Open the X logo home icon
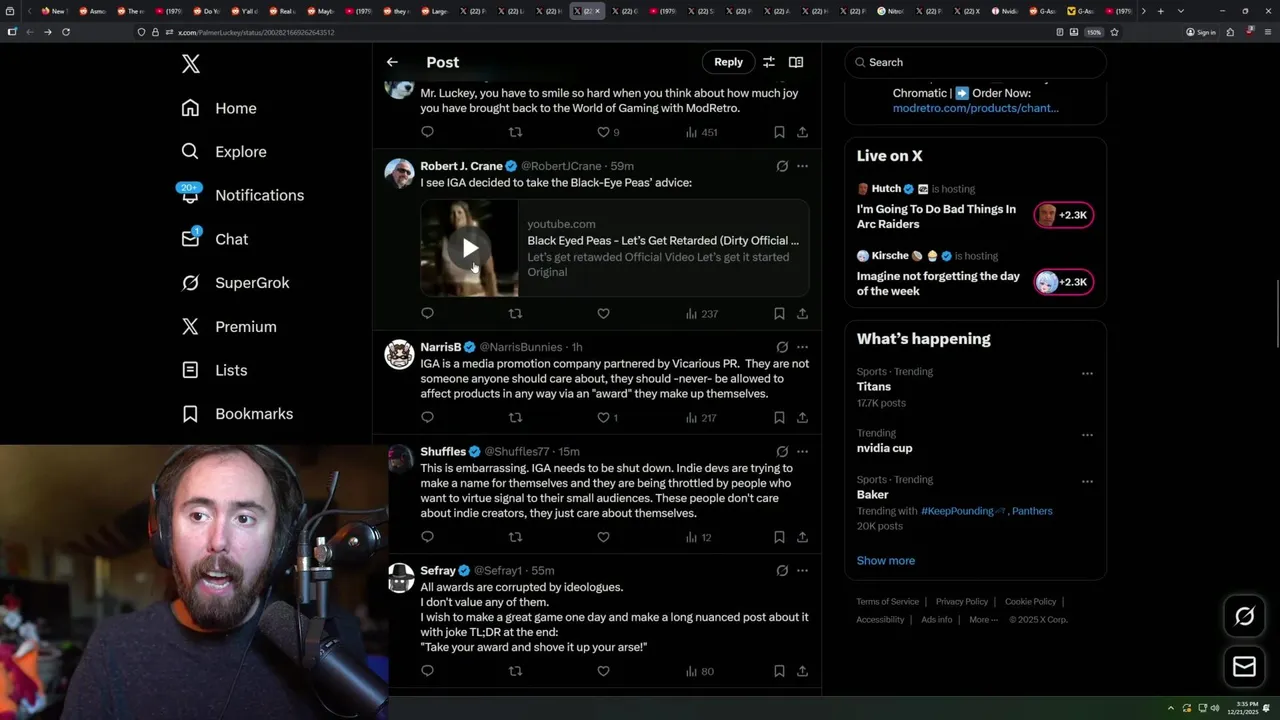1280x720 pixels. [x=191, y=64]
